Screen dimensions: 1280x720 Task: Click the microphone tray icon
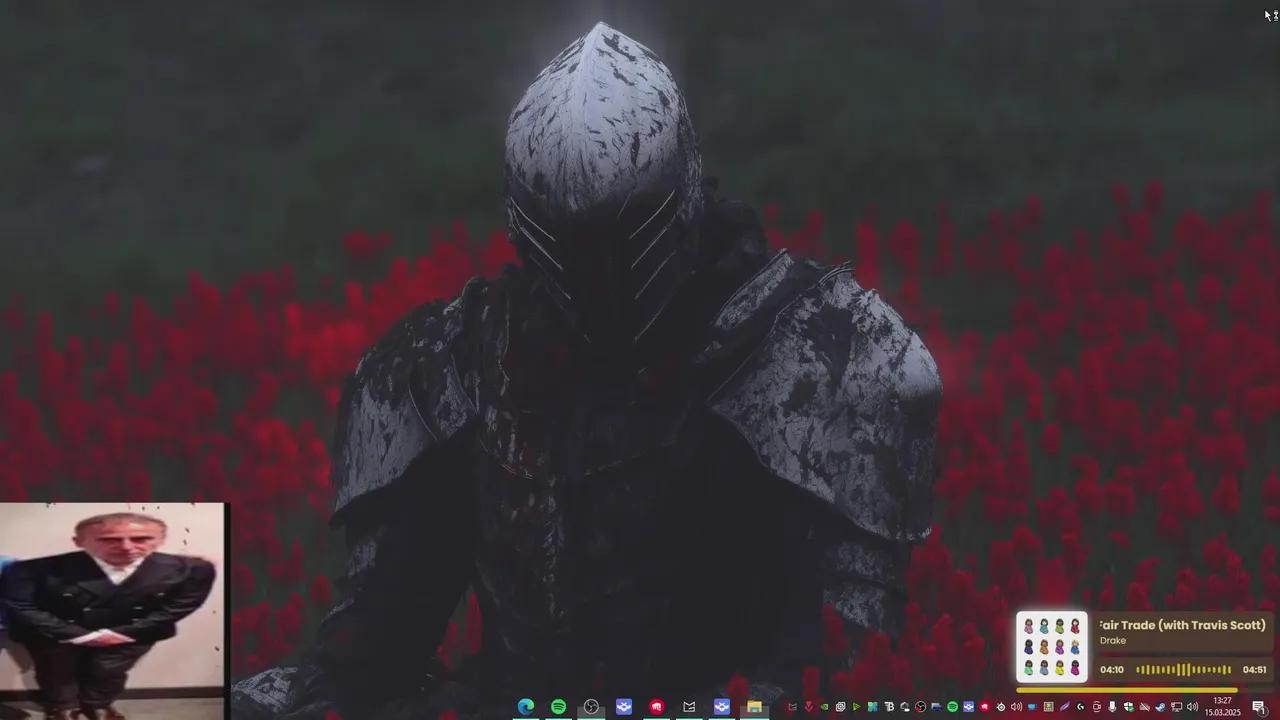(1112, 707)
